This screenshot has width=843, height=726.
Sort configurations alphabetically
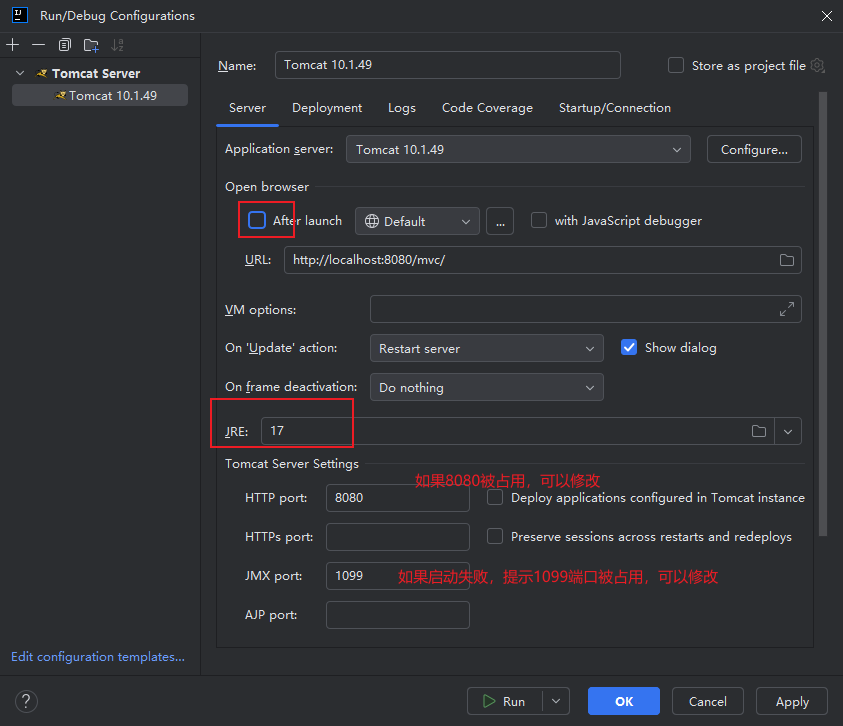click(117, 45)
